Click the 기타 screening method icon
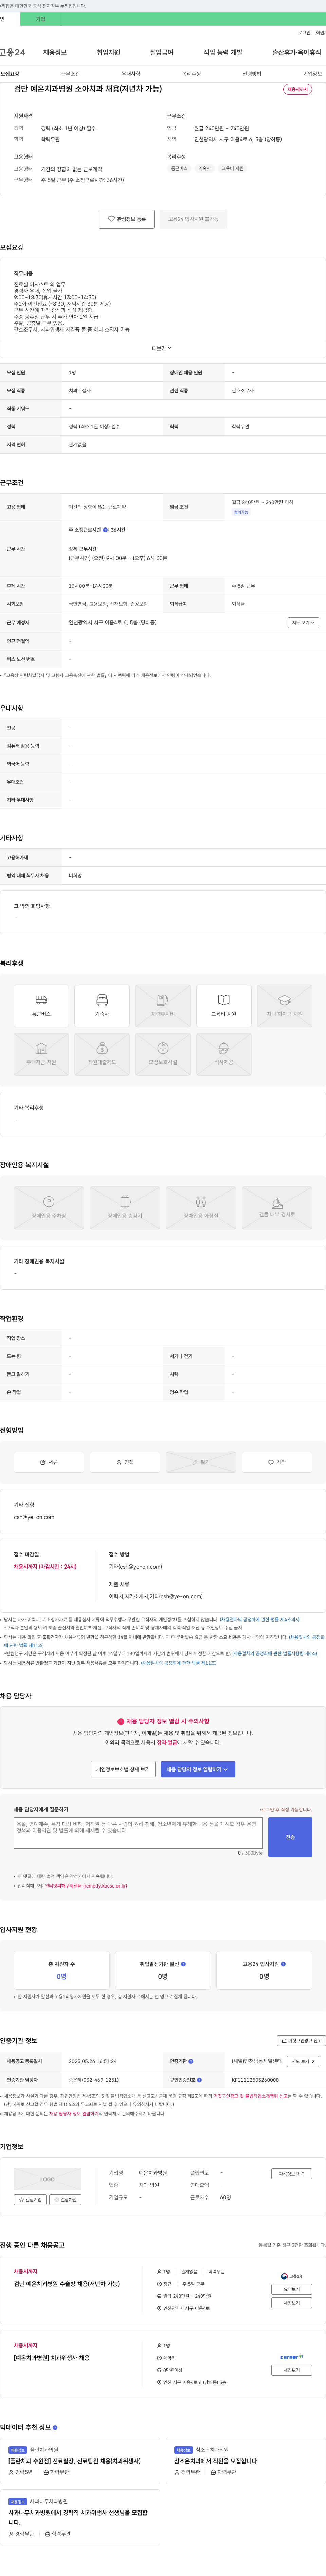This screenshot has height=2576, width=326. 277,1462
